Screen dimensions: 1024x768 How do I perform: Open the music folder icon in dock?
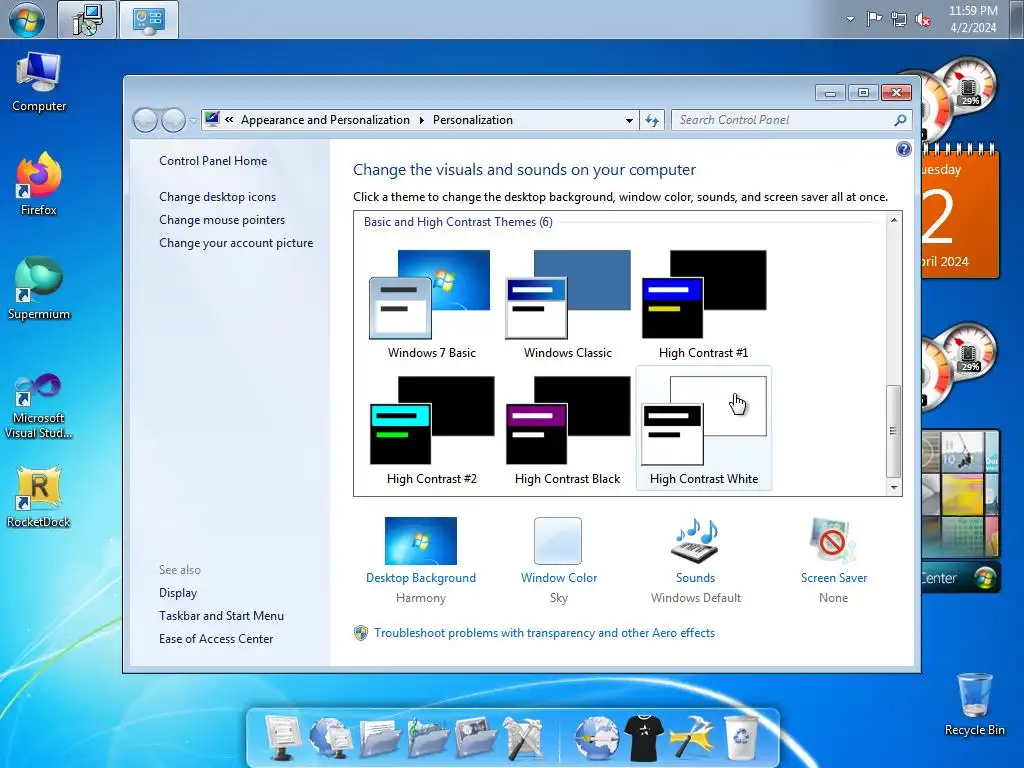point(427,738)
